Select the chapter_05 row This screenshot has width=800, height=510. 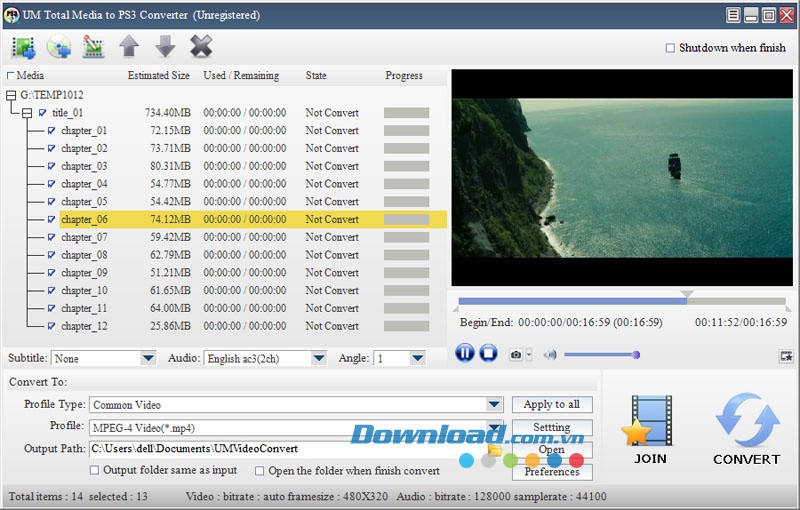[253, 202]
